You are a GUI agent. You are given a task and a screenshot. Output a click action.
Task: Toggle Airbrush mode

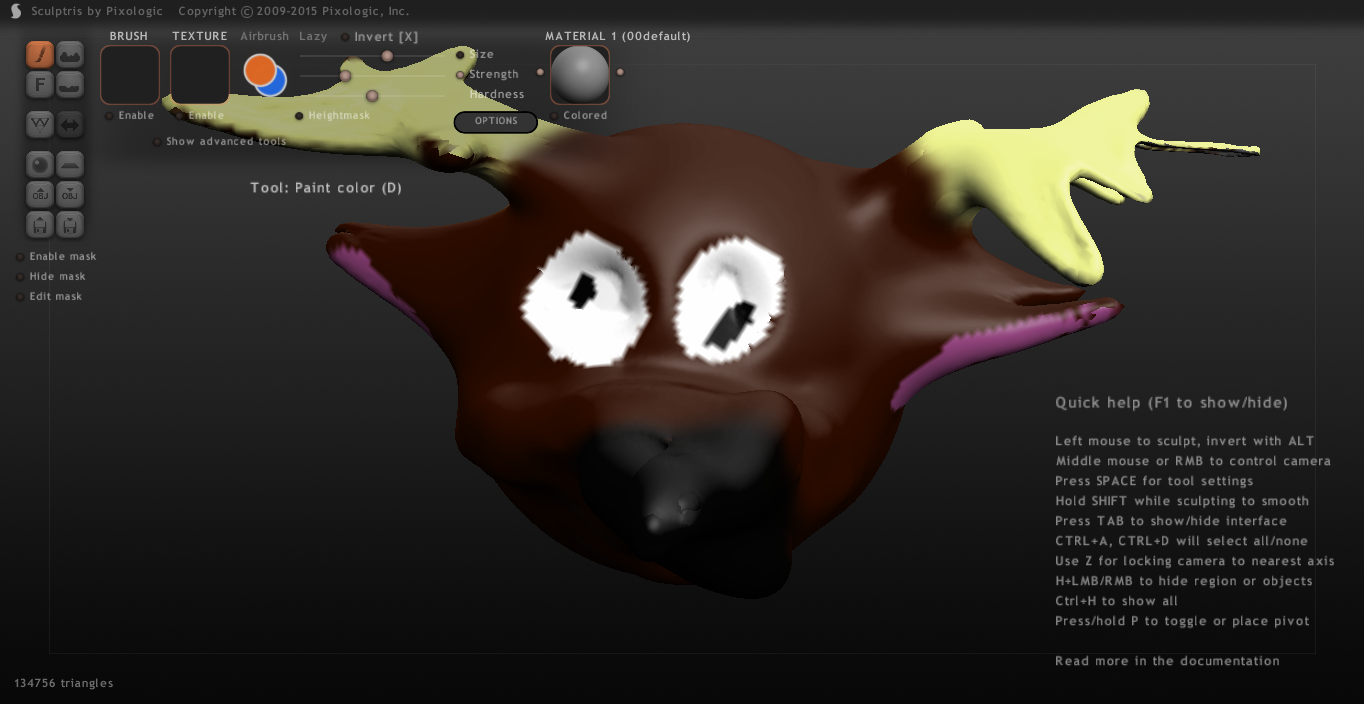264,36
